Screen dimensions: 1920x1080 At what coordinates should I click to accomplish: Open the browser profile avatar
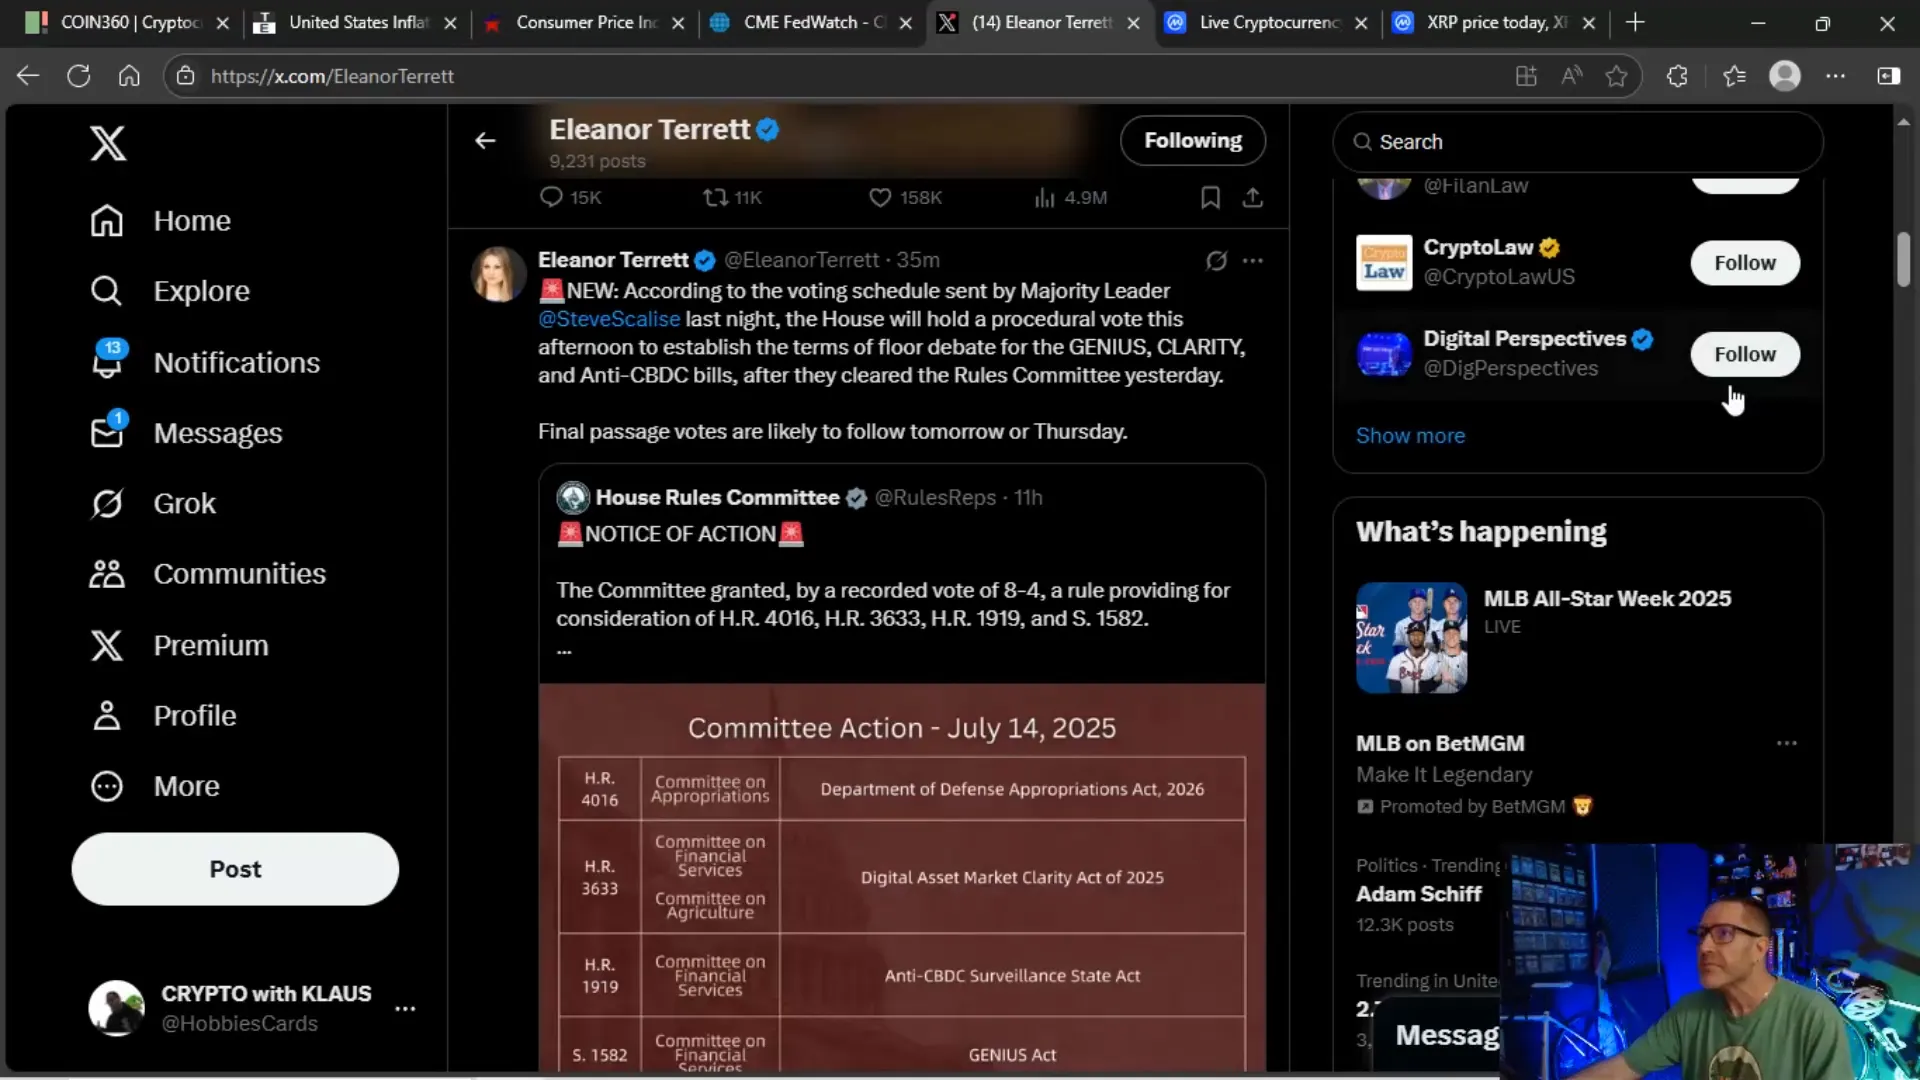coord(1785,76)
